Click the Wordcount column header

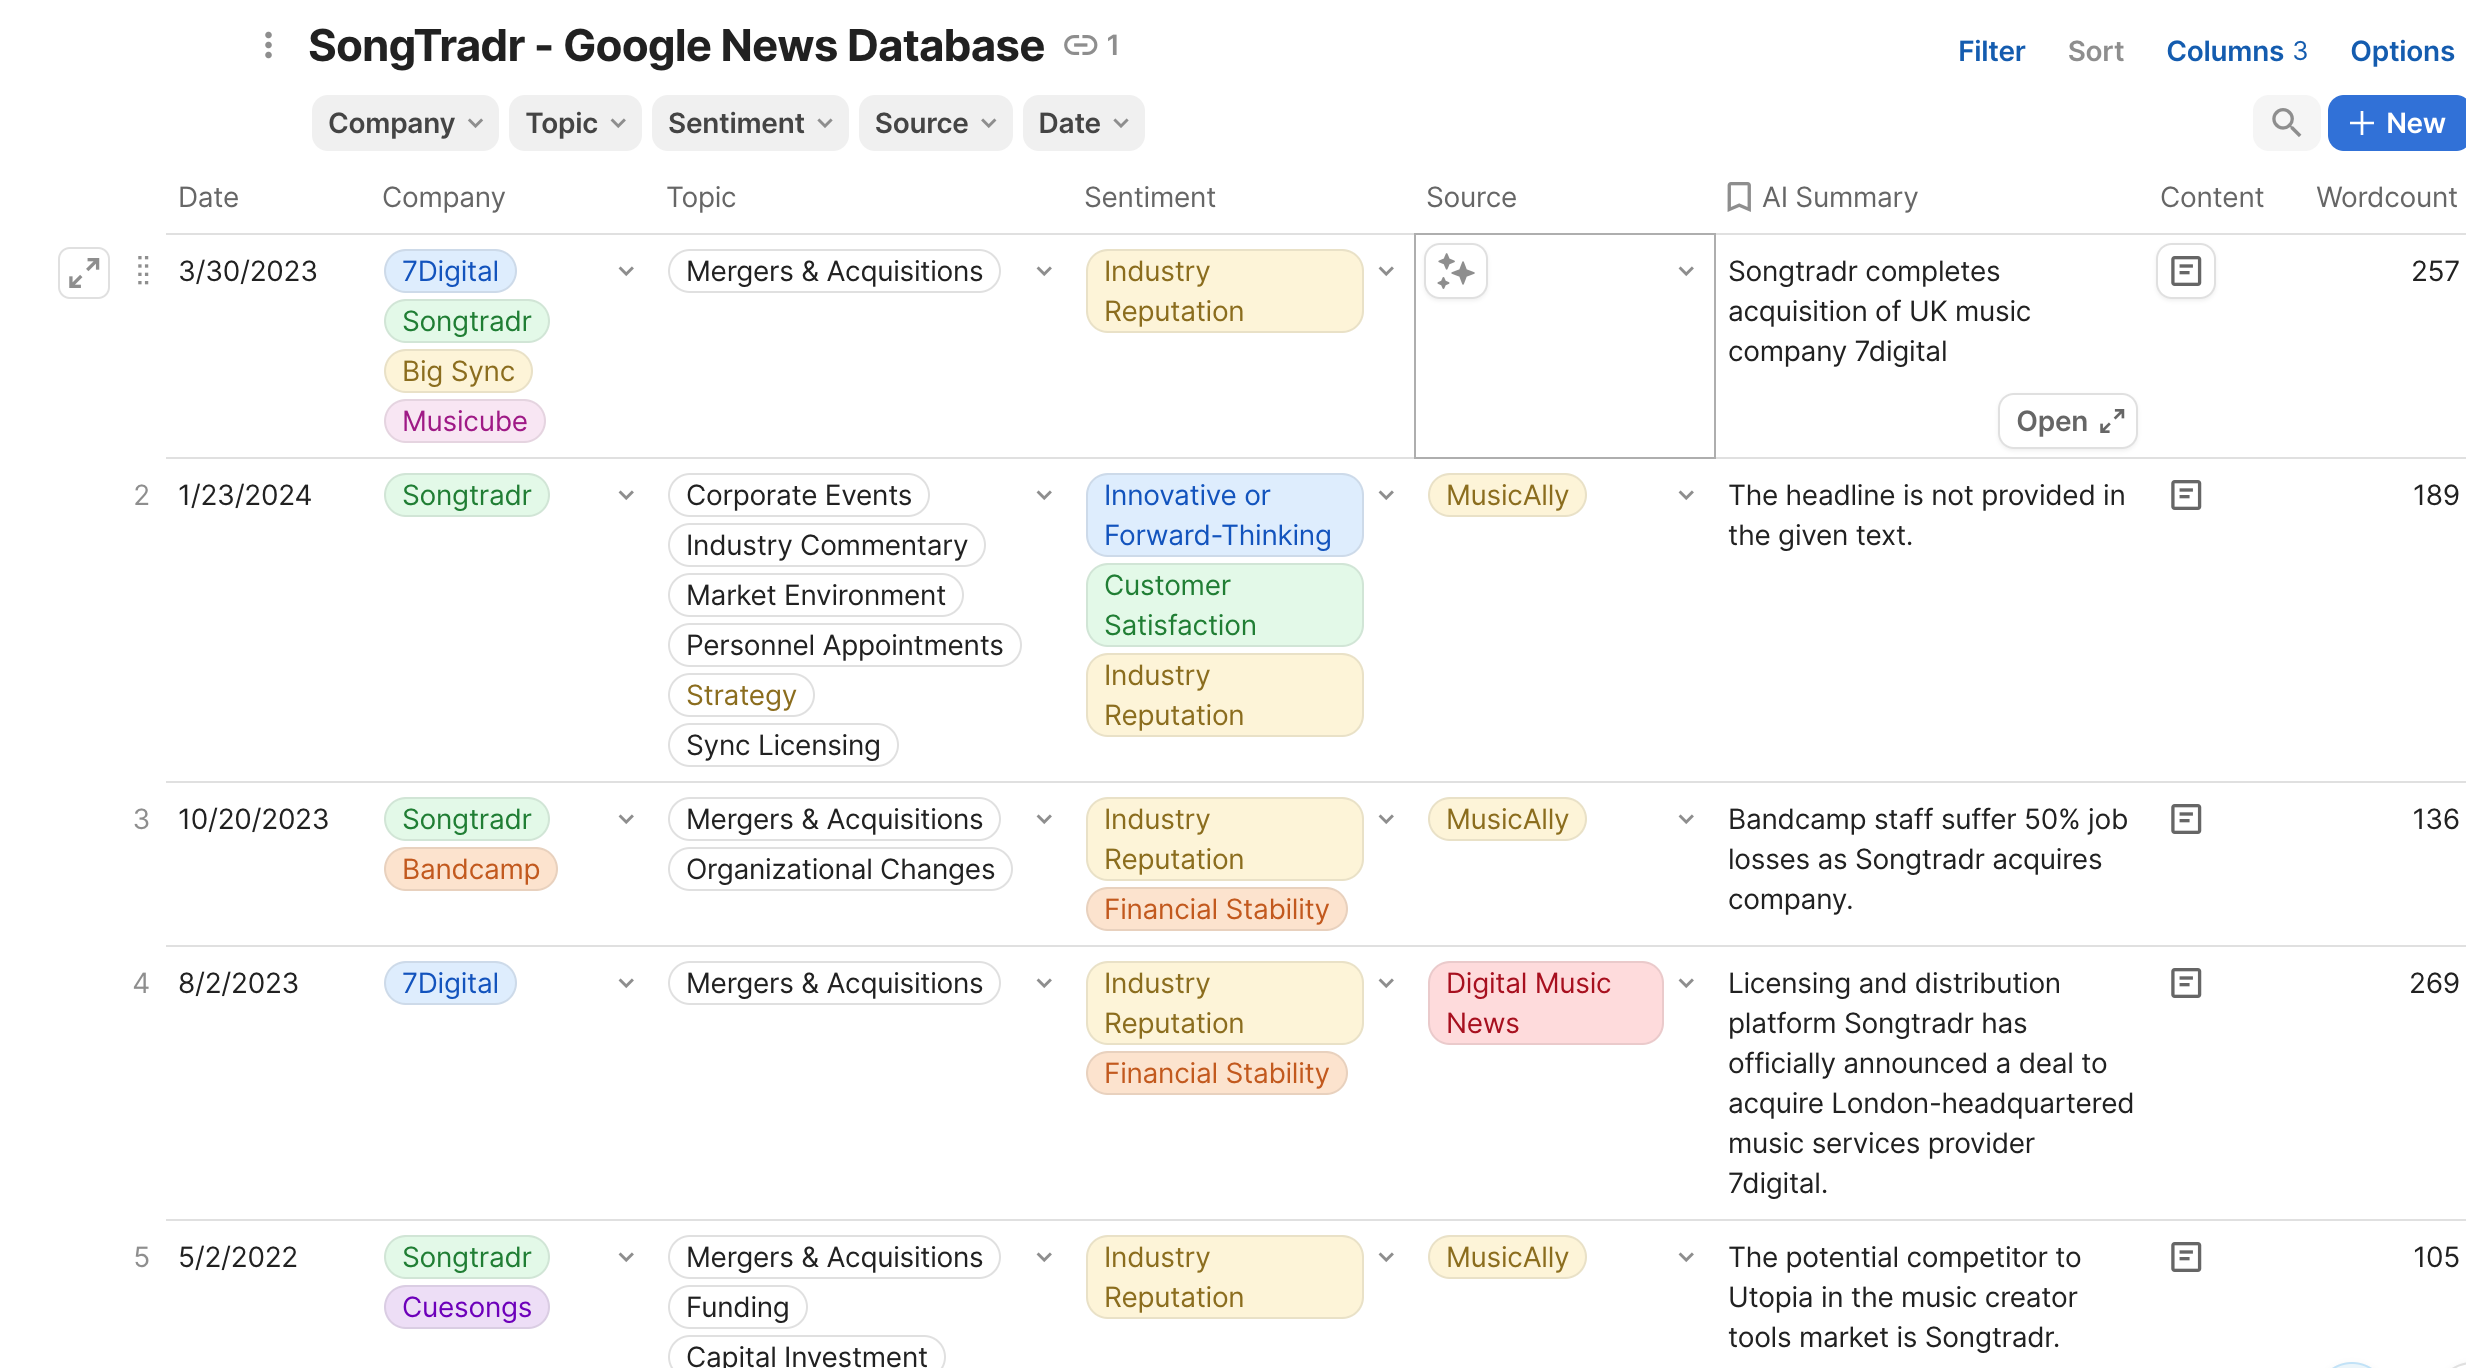(2386, 197)
